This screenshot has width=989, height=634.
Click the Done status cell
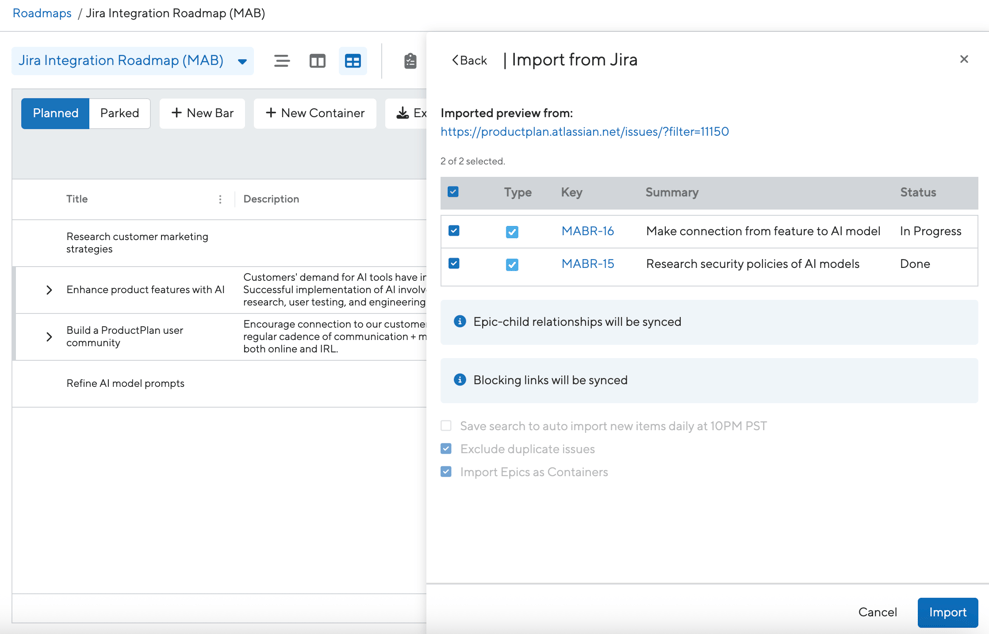[915, 264]
